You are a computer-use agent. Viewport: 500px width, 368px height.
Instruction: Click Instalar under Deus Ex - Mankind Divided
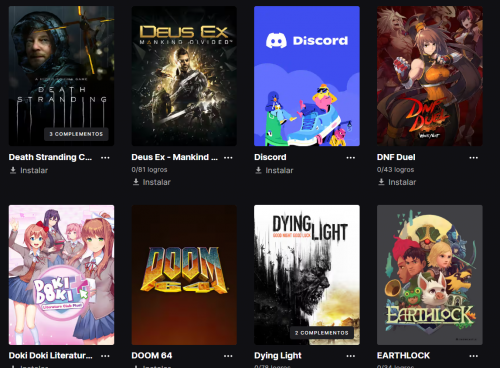[x=152, y=182]
